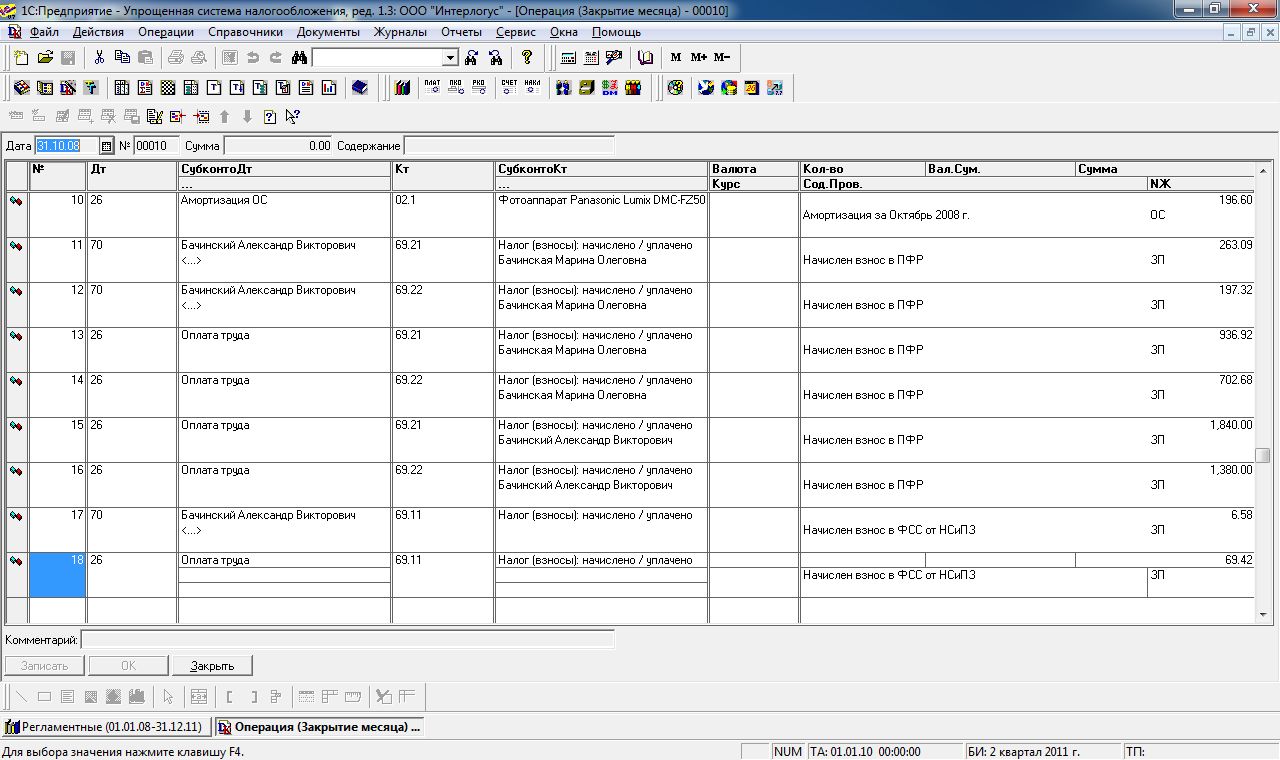This screenshot has height=760, width=1280.
Task: Click the arrow with question mark help pointer
Action: pos(292,117)
